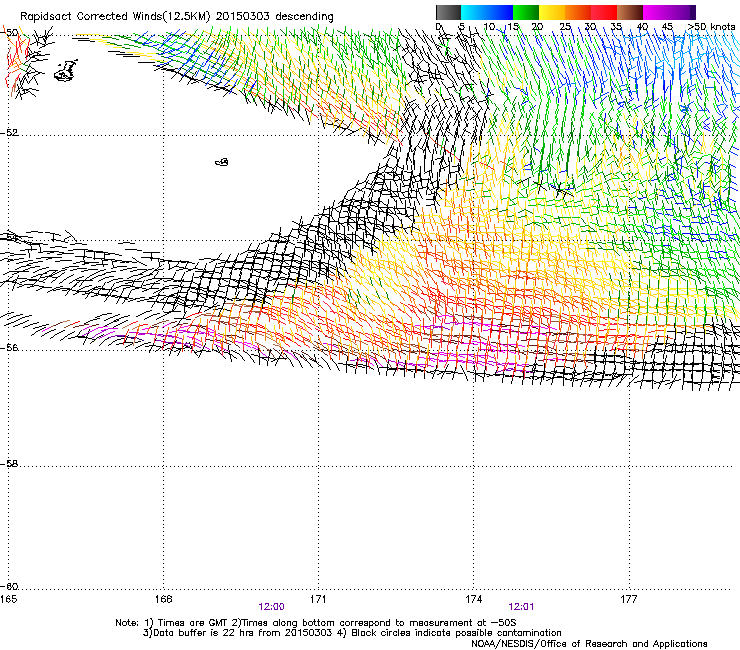Select the yellow 20-25 knots legend segment
The width and height of the screenshot is (740, 650).
click(552, 12)
